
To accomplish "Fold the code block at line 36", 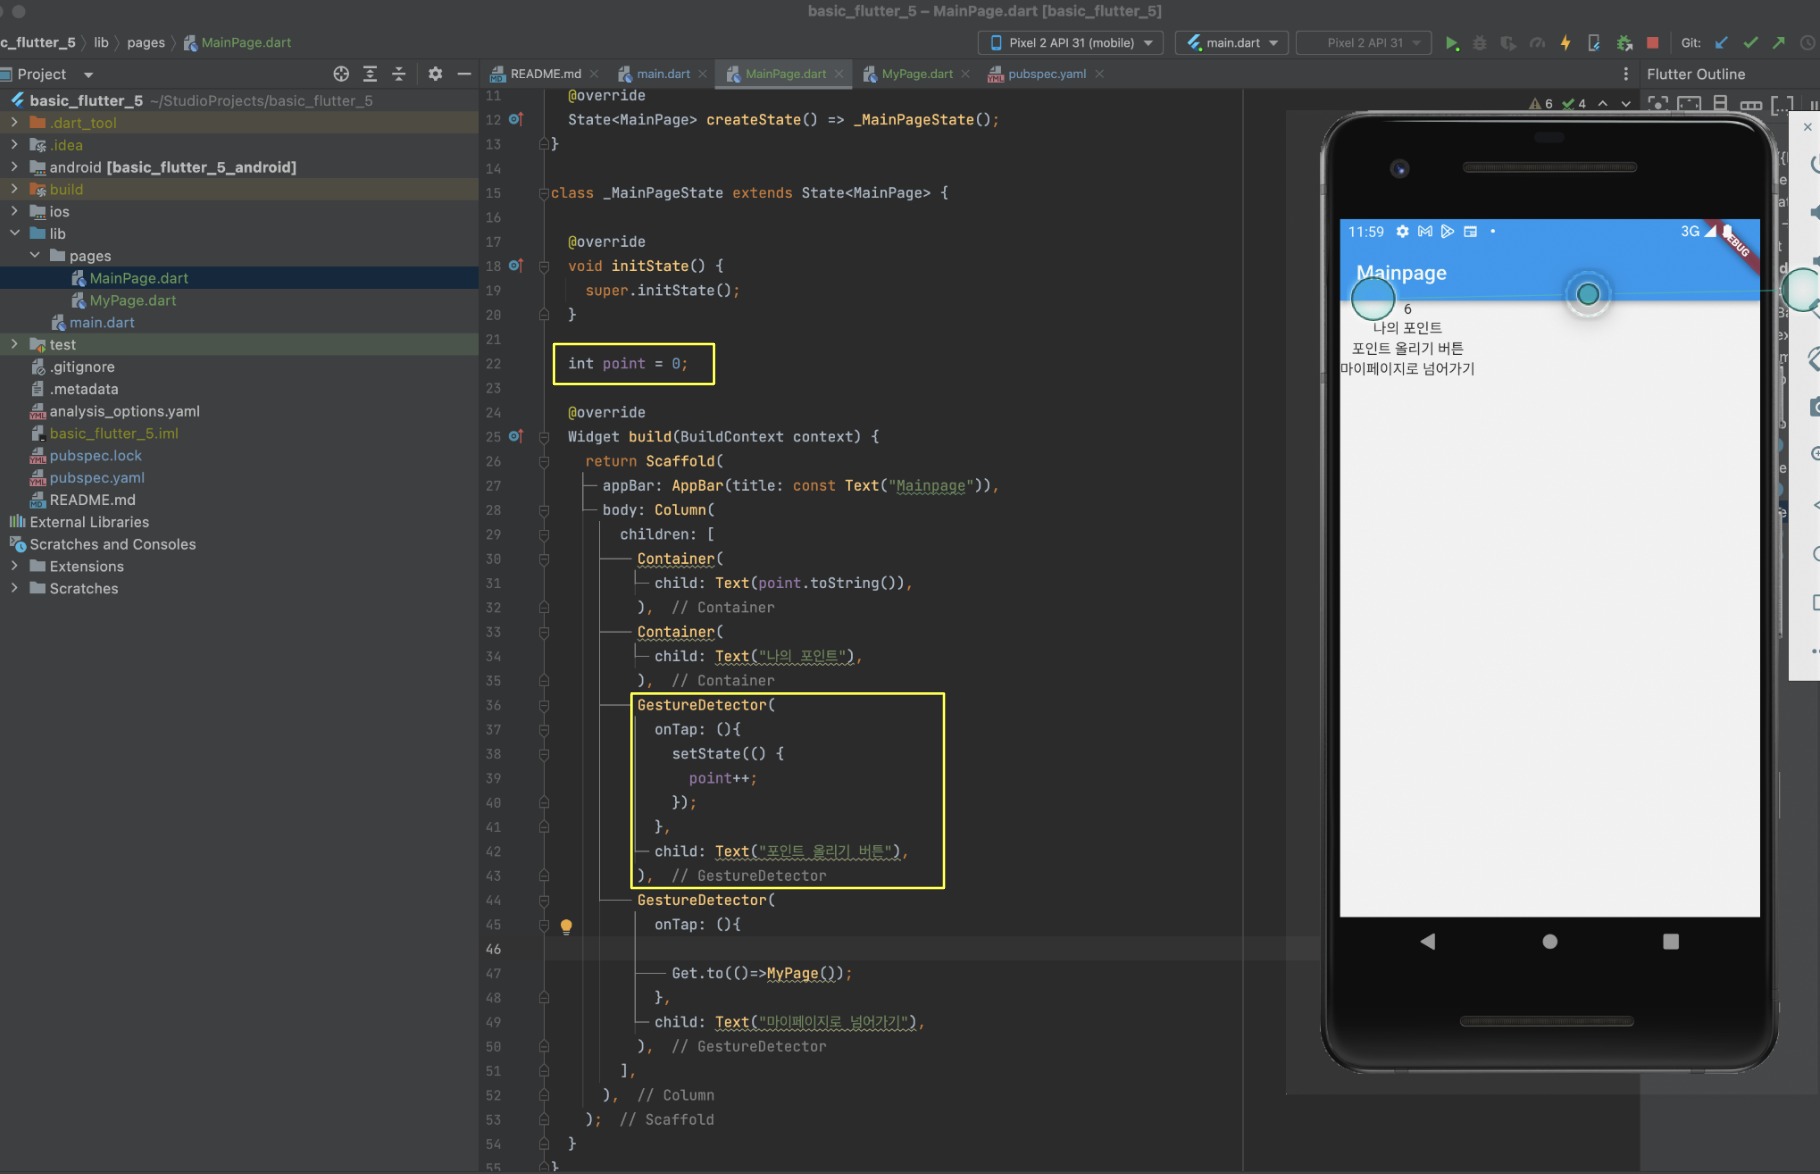I will coord(544,706).
